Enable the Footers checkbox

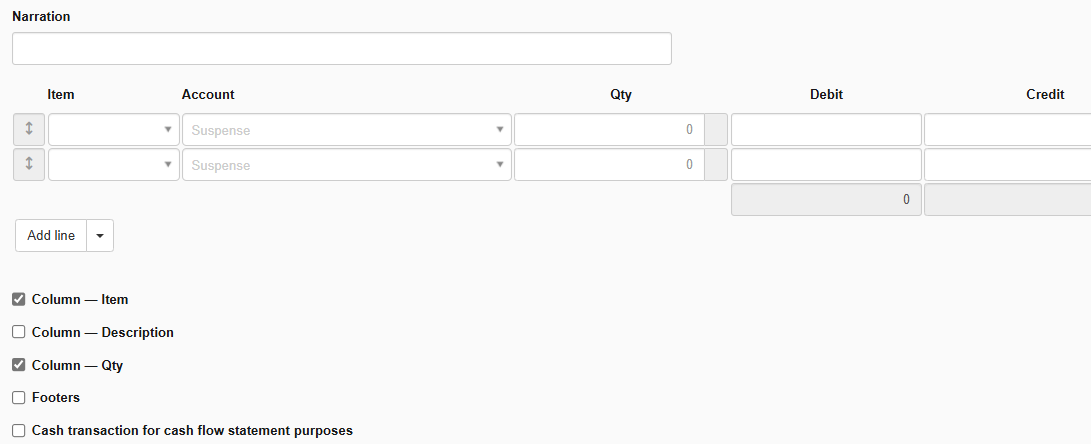(x=19, y=397)
